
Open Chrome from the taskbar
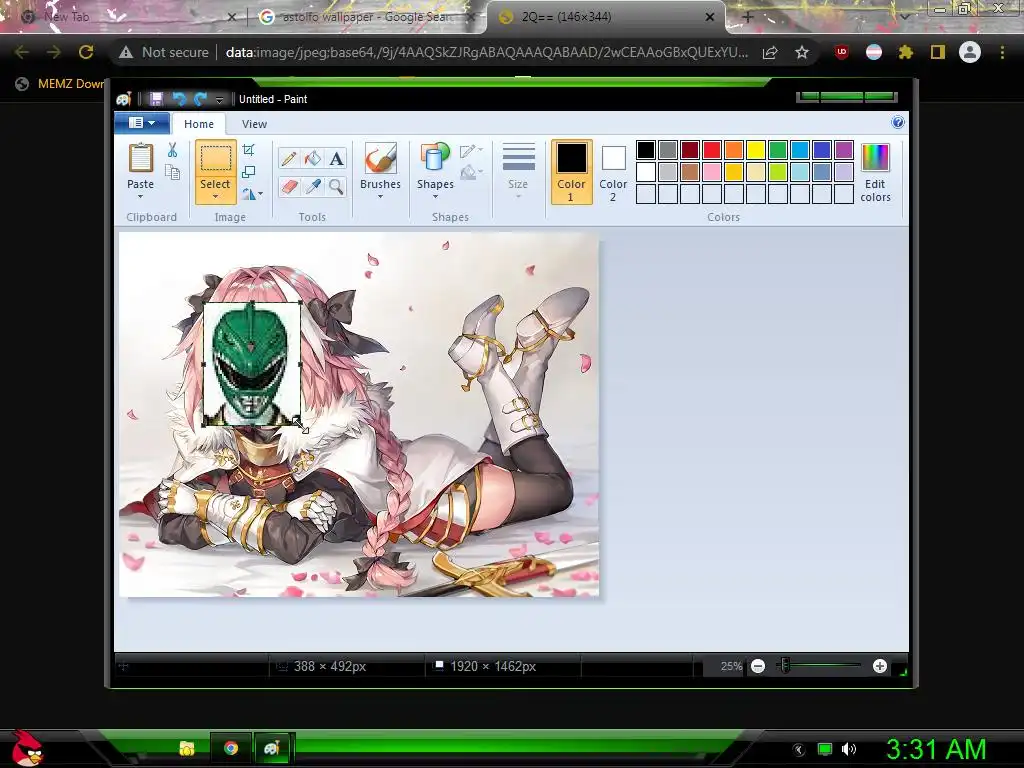coord(231,748)
